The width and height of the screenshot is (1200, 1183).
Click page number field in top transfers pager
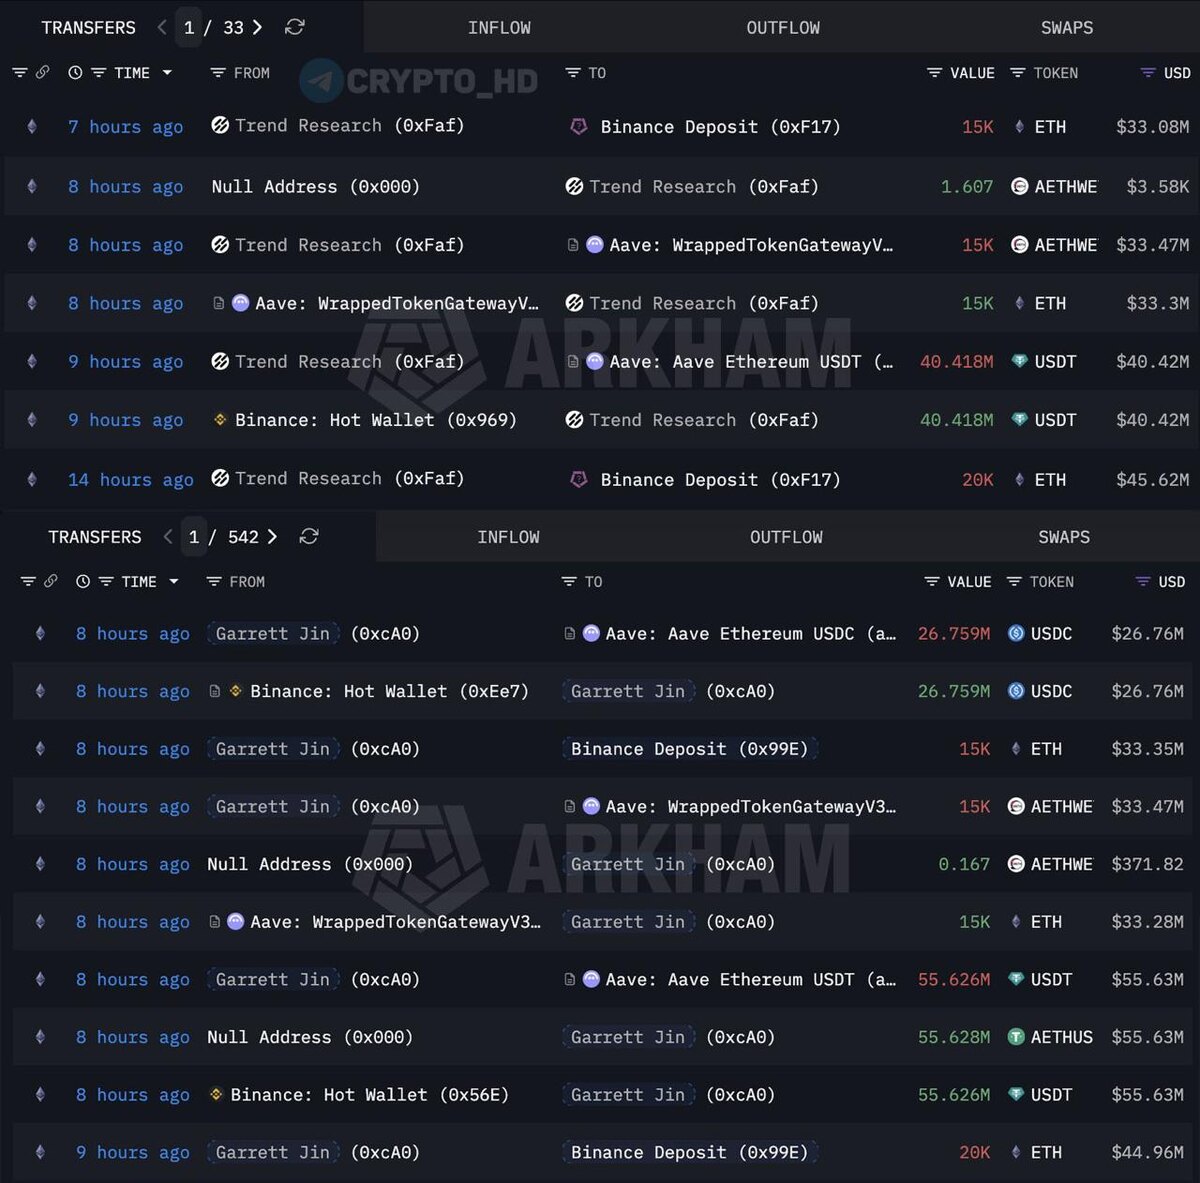click(189, 27)
